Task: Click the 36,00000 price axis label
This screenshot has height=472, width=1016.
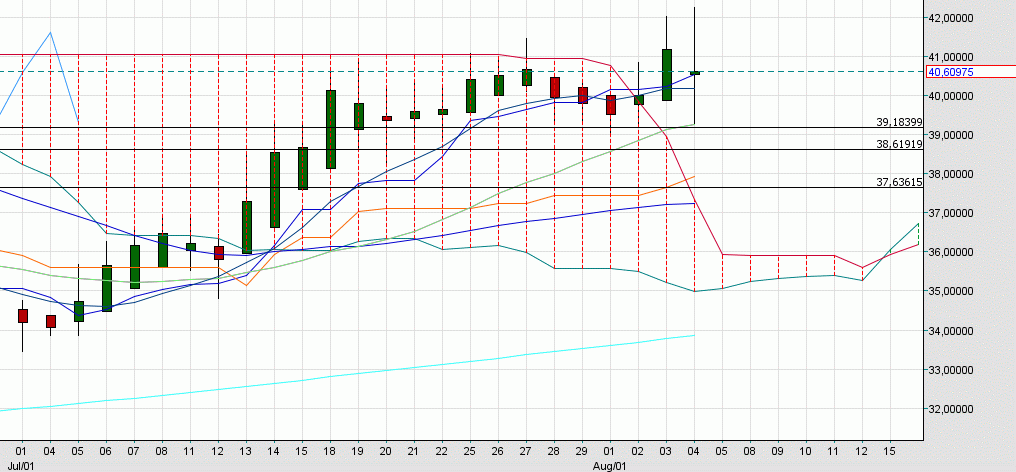Action: (951, 252)
